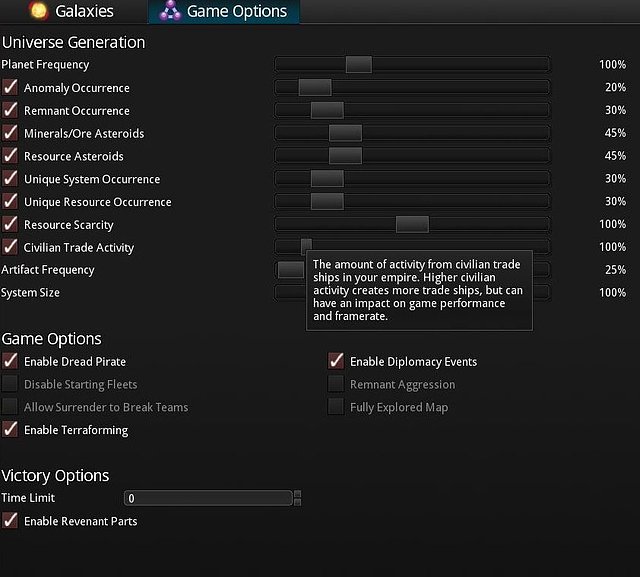640x577 pixels.
Task: Disable Civilian Trade Activity checkbox
Action: (10, 247)
